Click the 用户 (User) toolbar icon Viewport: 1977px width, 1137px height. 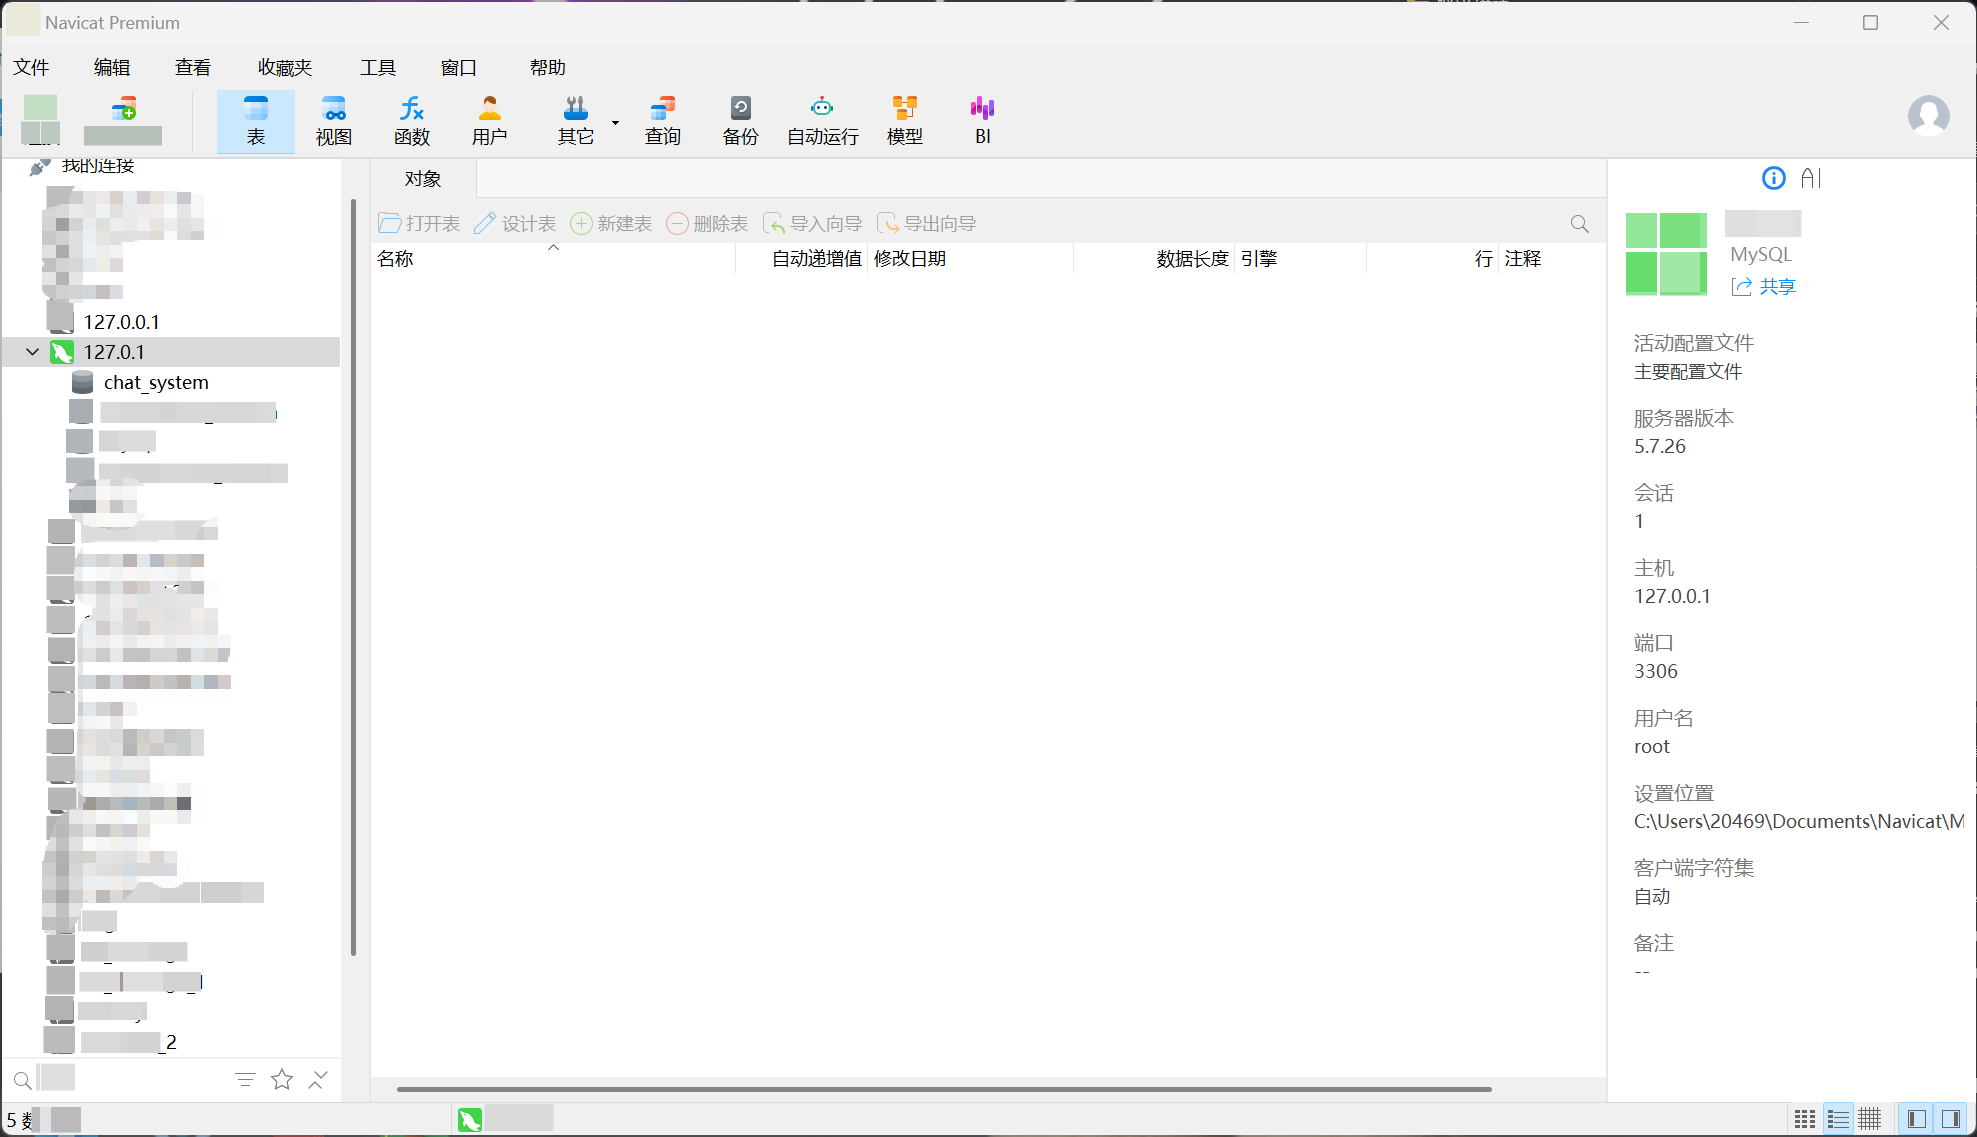coord(489,121)
